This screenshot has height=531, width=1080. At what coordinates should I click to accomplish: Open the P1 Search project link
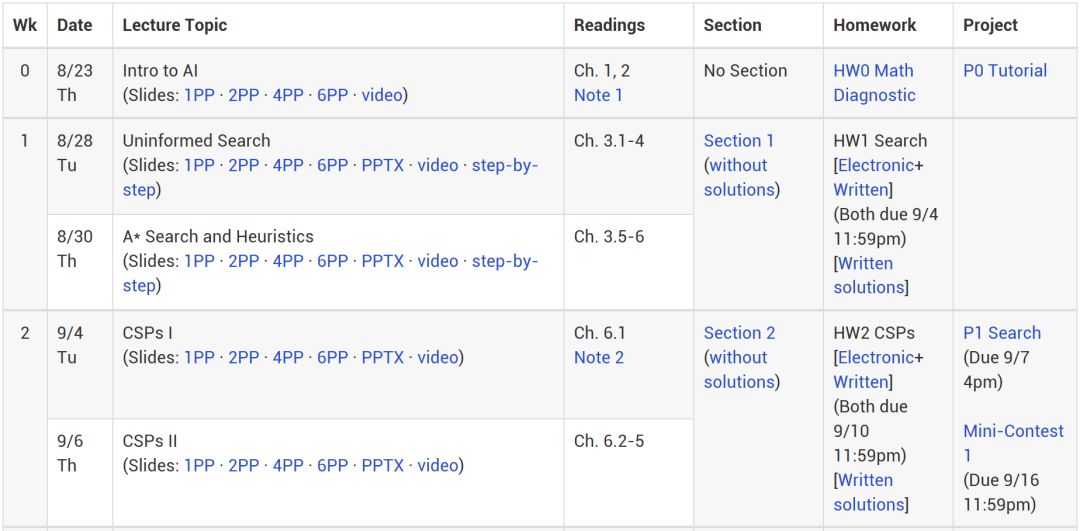1001,333
